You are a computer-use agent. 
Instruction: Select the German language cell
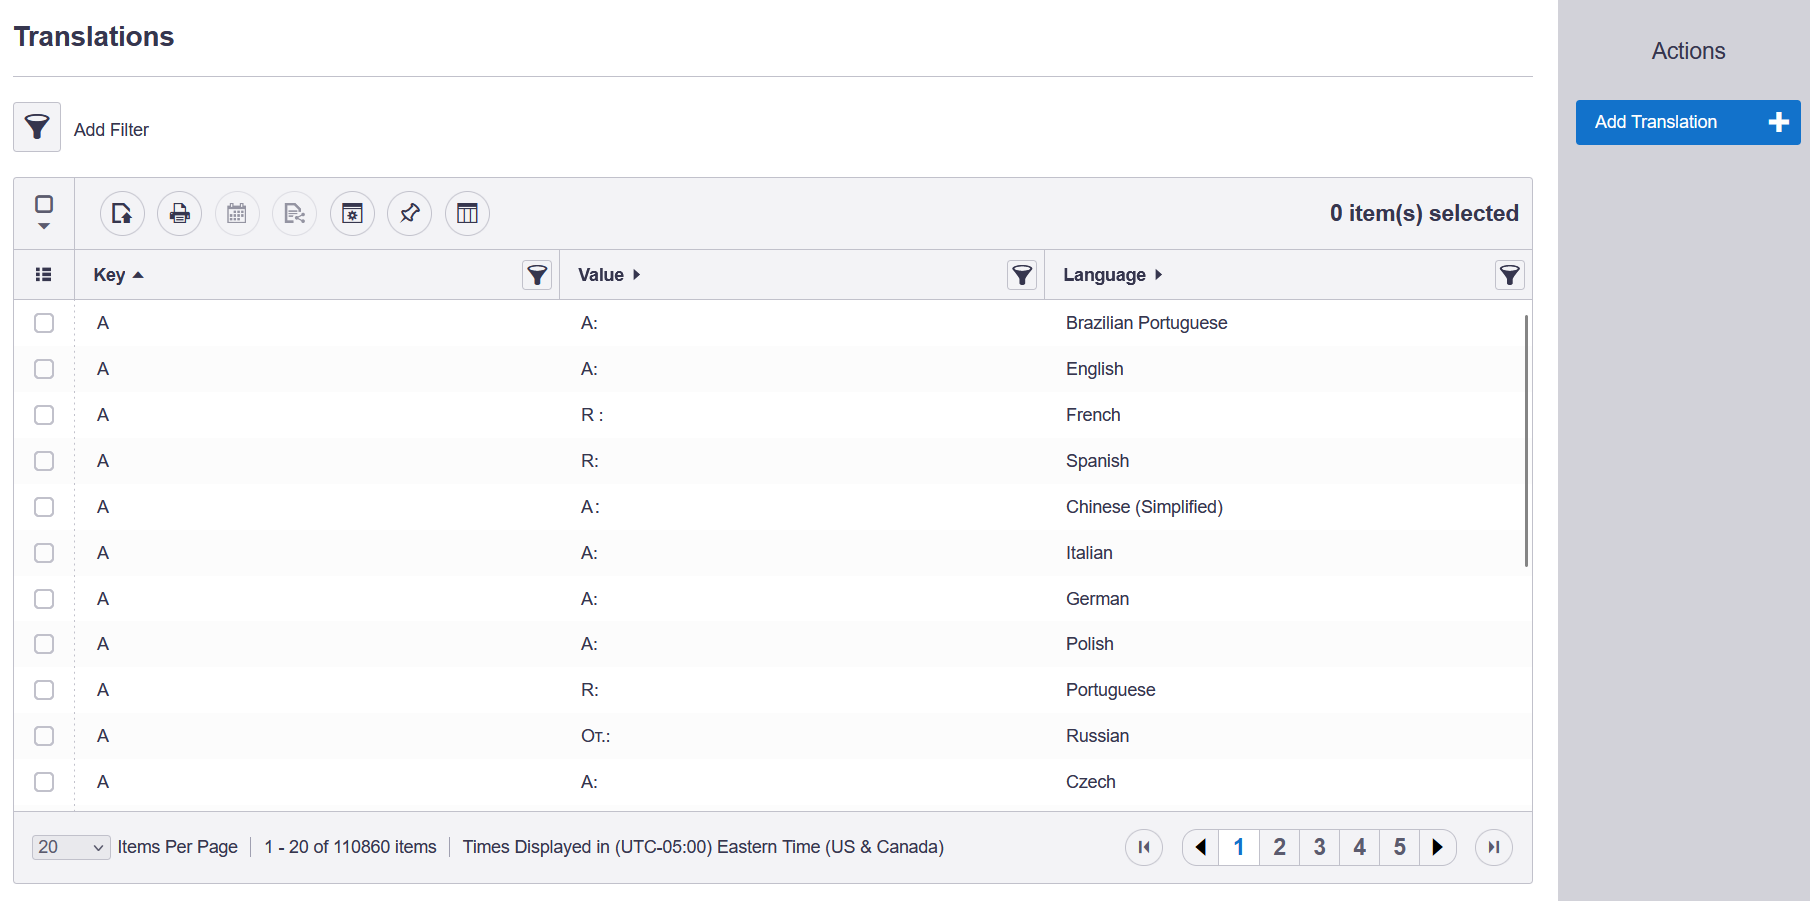(x=1097, y=599)
